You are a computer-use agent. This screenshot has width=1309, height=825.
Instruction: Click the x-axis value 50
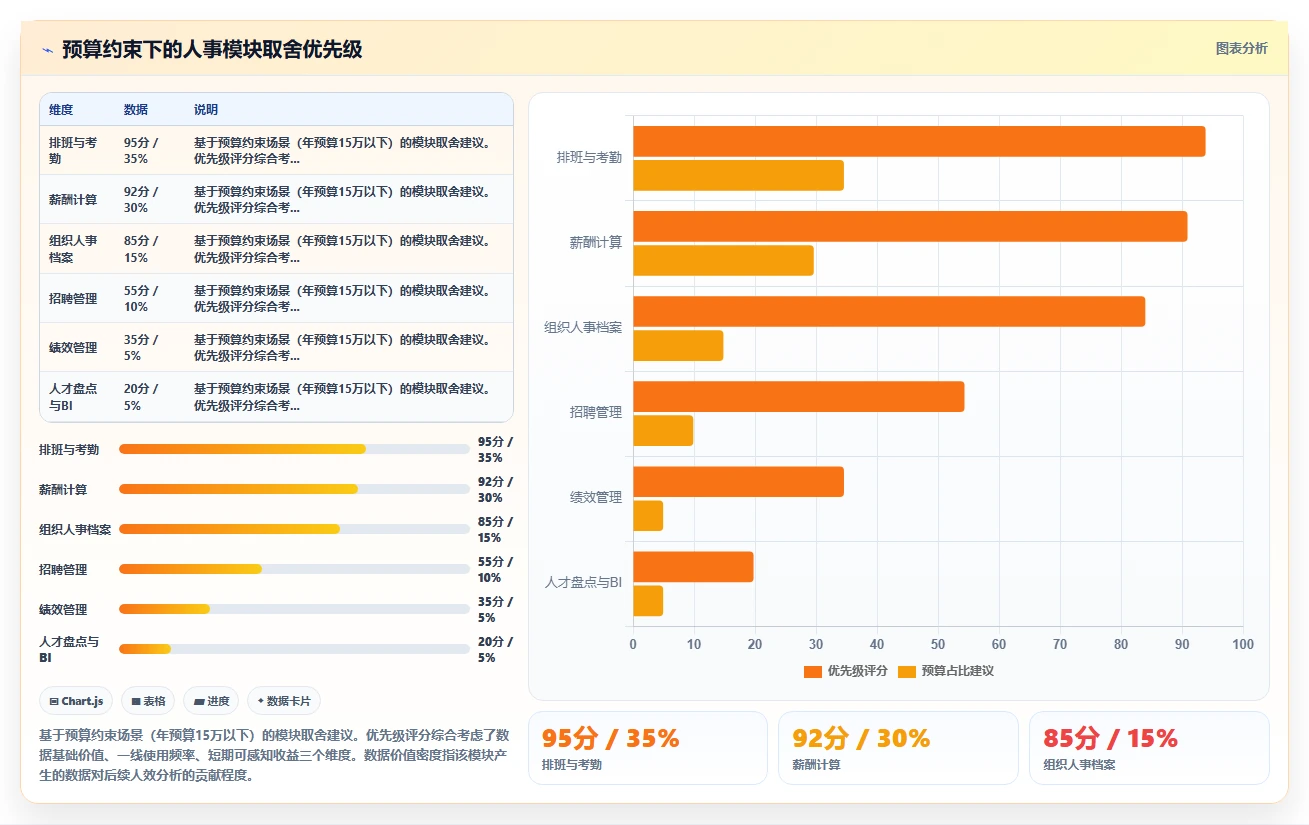(x=938, y=645)
